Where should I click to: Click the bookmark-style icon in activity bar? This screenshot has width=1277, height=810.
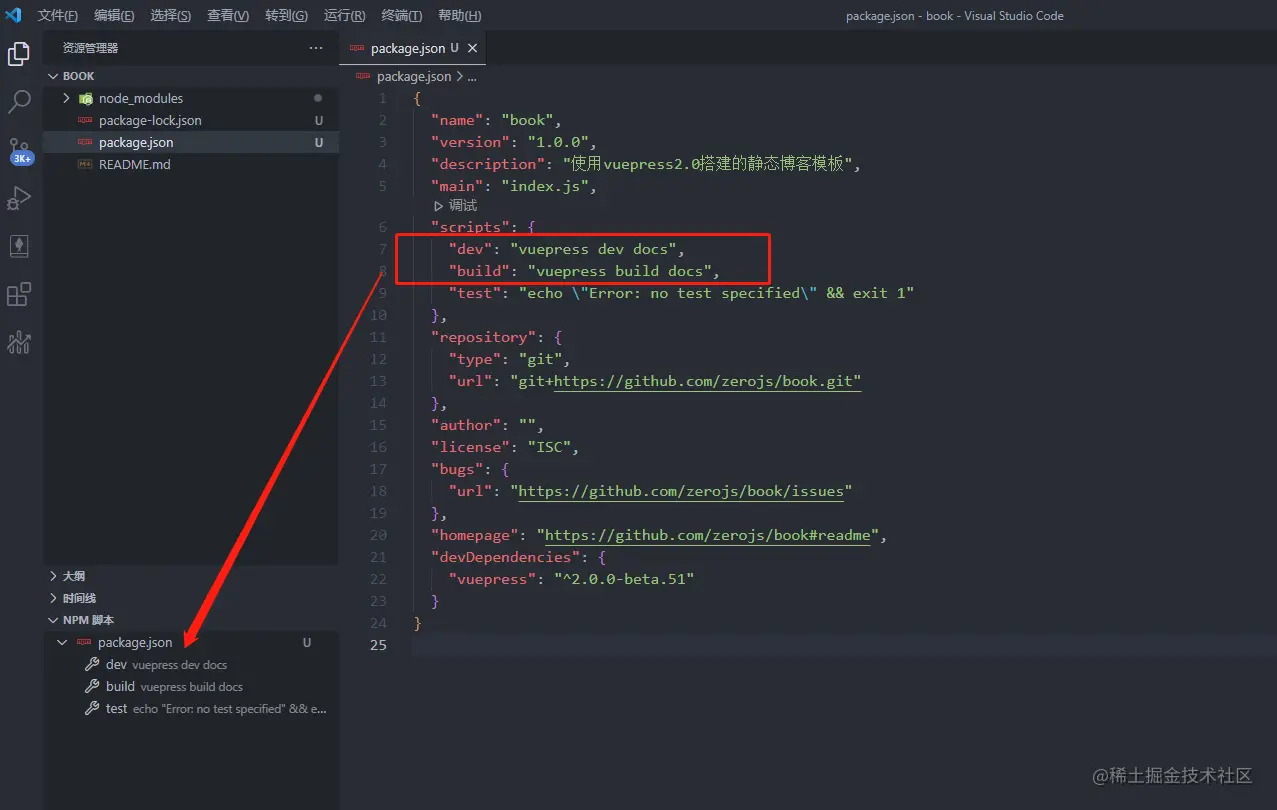(19, 246)
